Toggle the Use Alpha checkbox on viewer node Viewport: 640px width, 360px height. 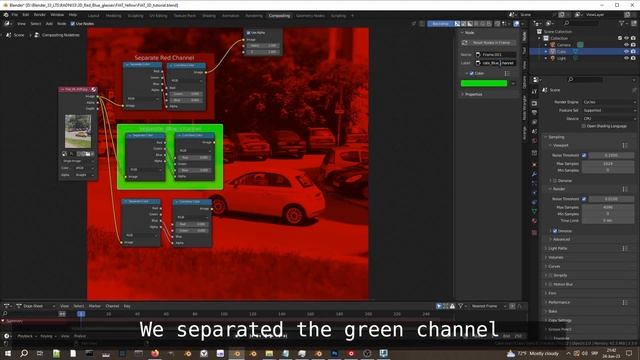click(248, 33)
